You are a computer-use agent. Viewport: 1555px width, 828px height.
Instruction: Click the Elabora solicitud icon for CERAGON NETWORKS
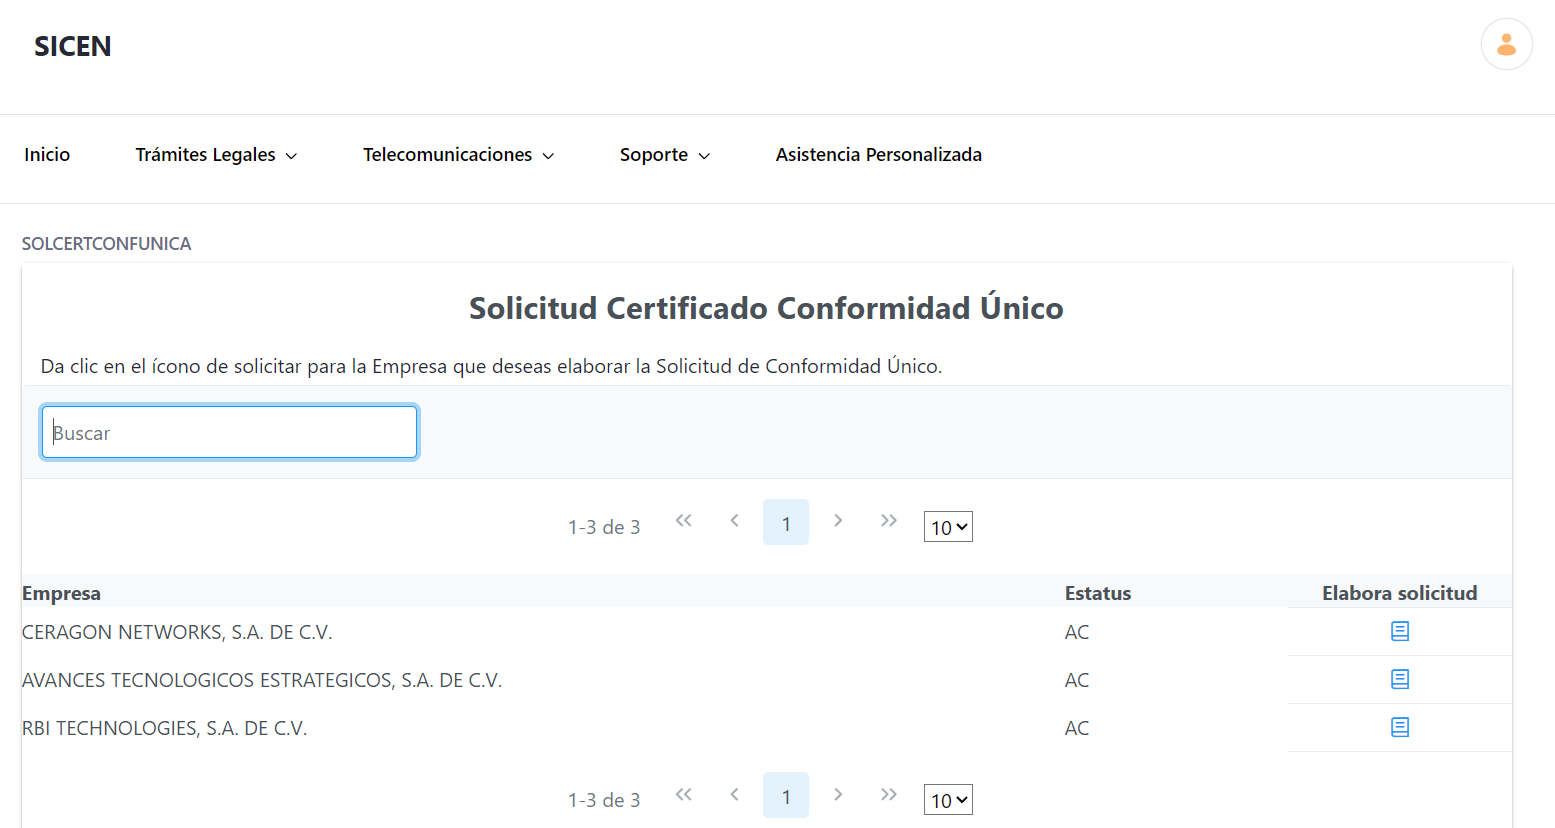click(x=1400, y=631)
